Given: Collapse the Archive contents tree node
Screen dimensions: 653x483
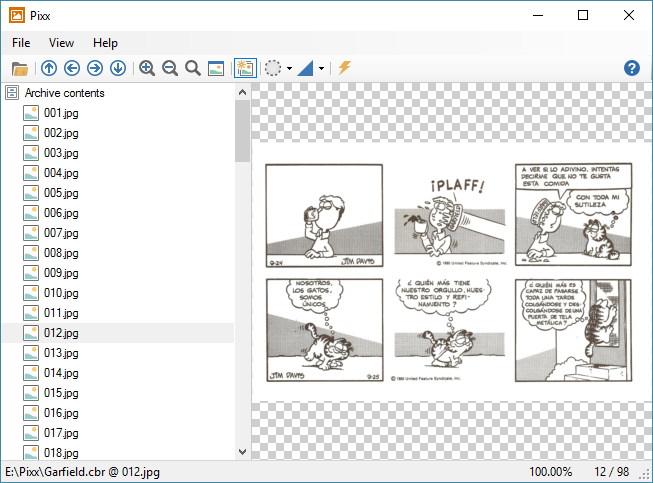Looking at the screenshot, I should [x=12, y=93].
